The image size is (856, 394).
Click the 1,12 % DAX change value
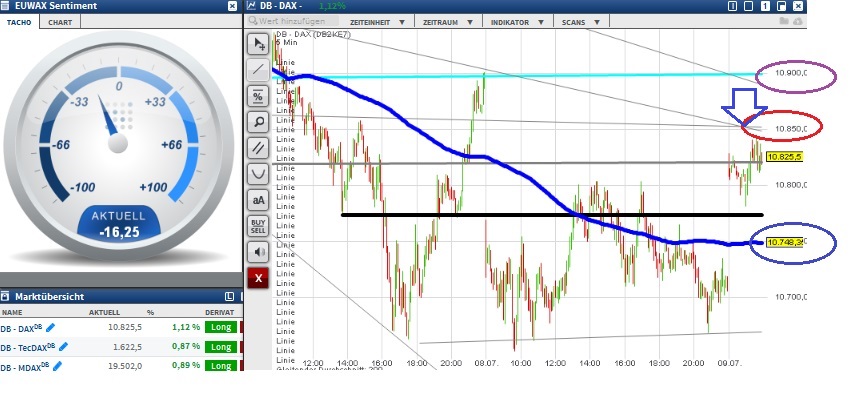point(186,327)
